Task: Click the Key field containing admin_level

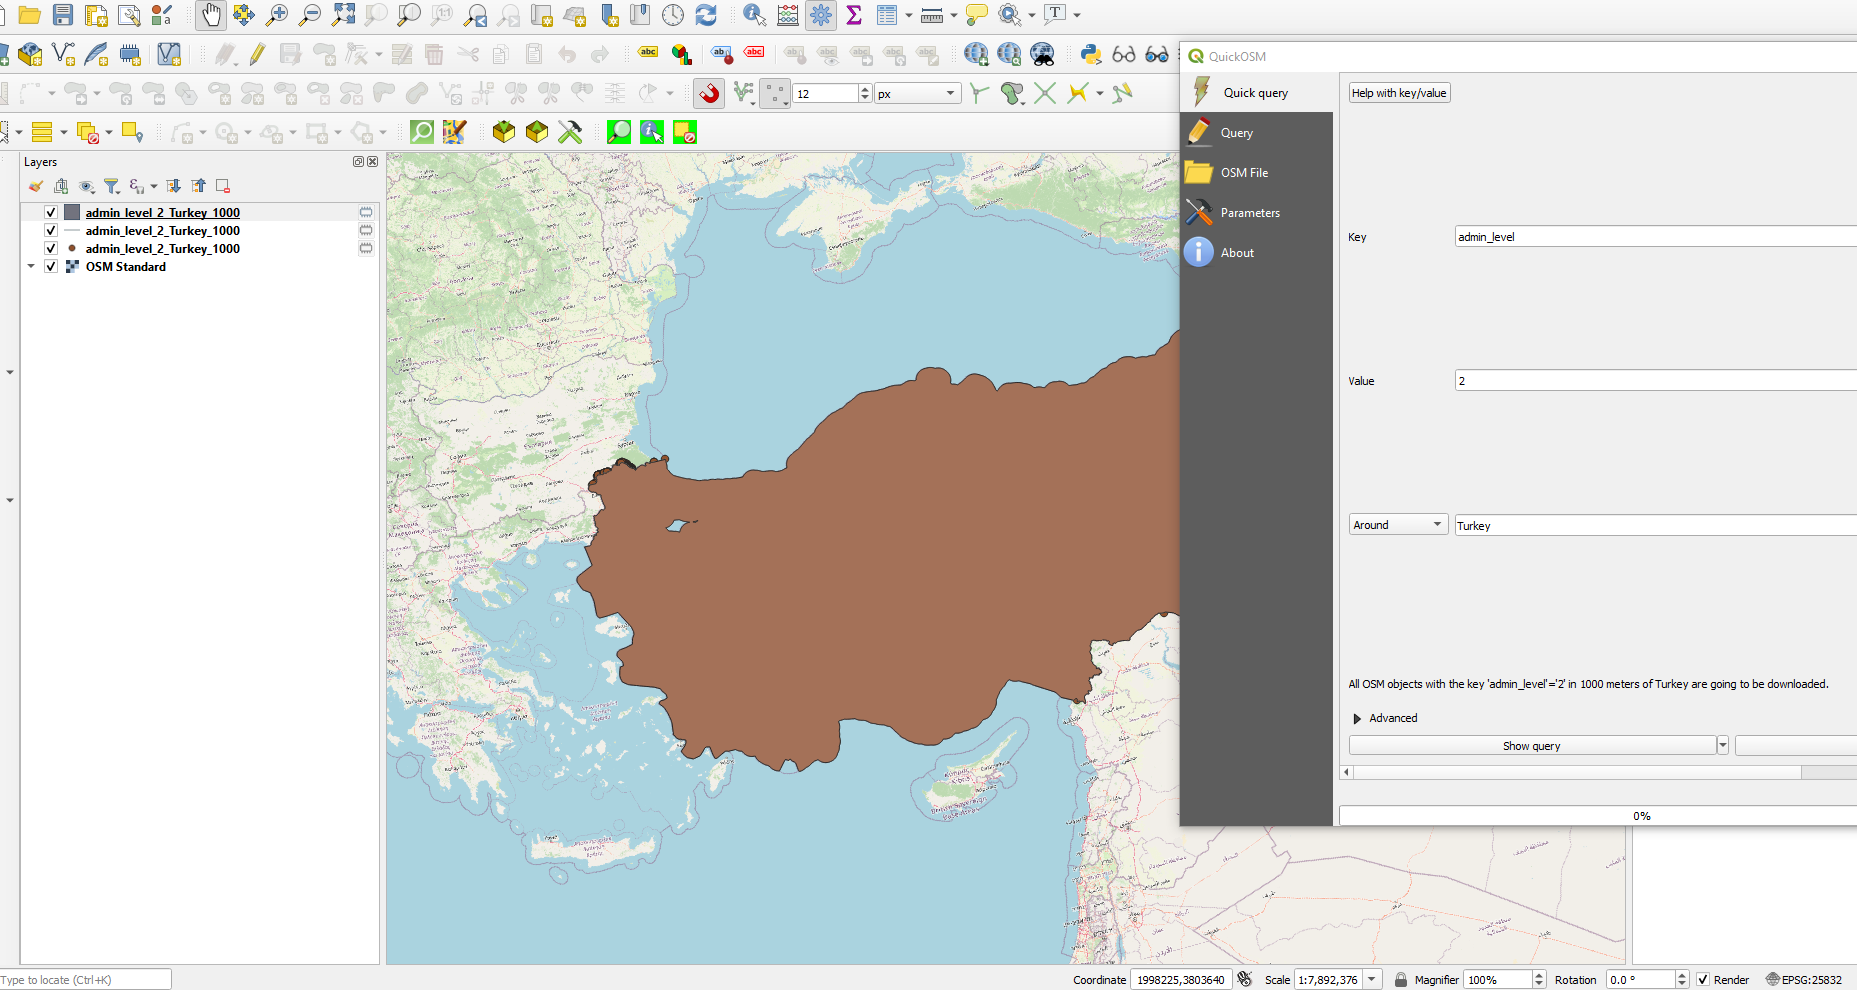Action: tap(1656, 237)
